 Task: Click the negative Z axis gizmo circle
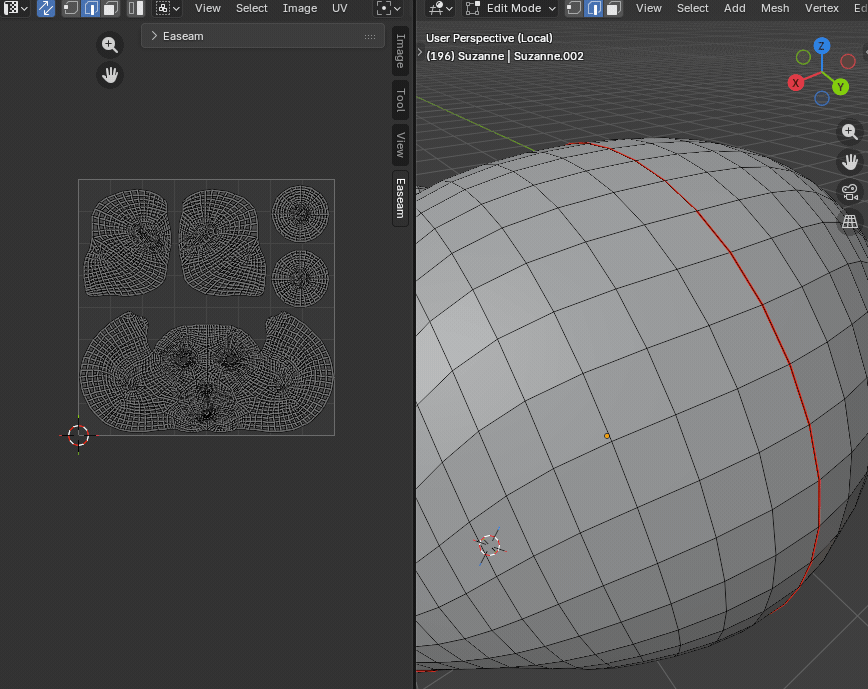pos(822,99)
